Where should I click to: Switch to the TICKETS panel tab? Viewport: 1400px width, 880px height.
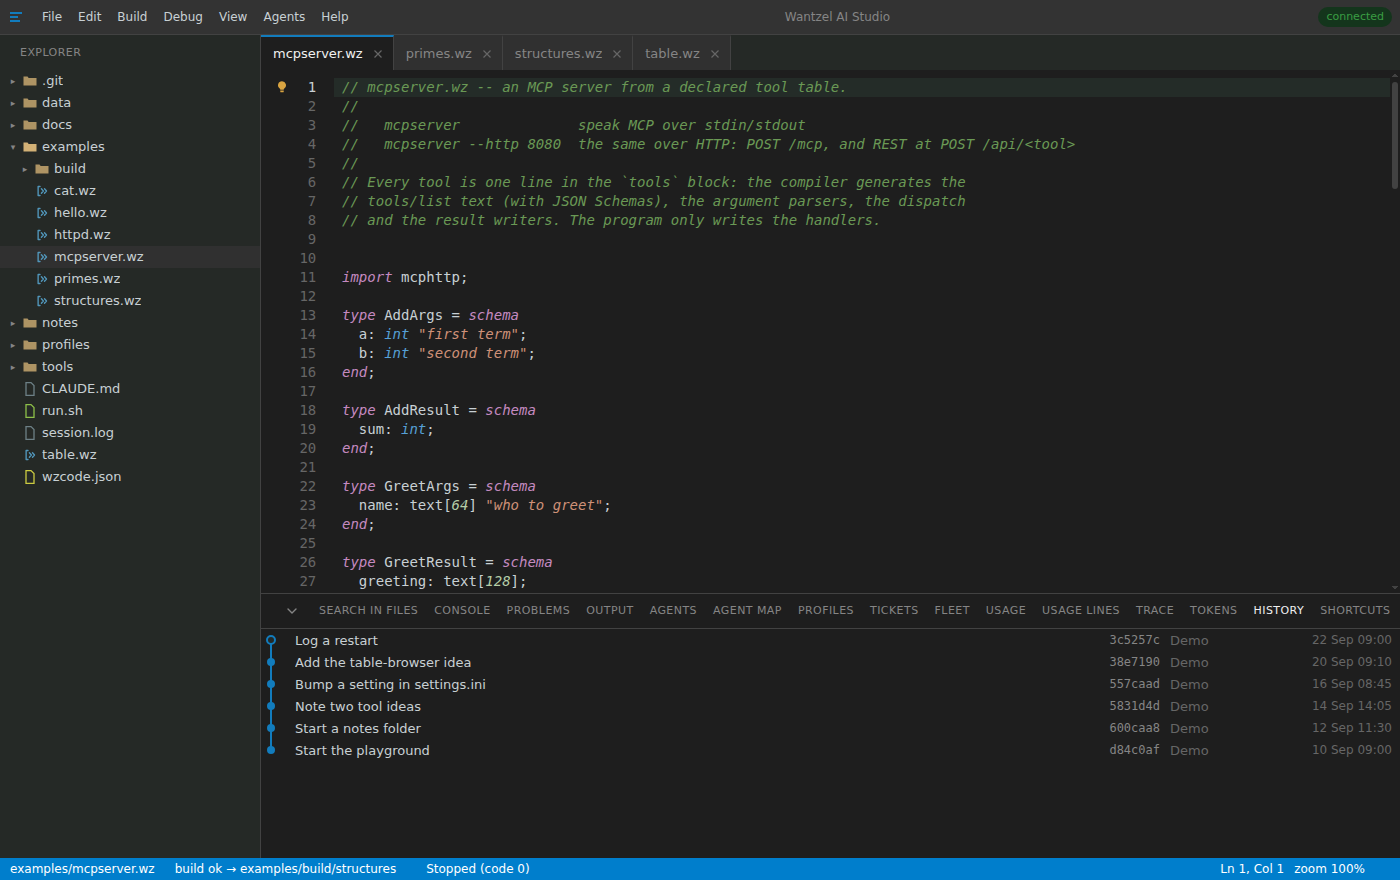(894, 610)
